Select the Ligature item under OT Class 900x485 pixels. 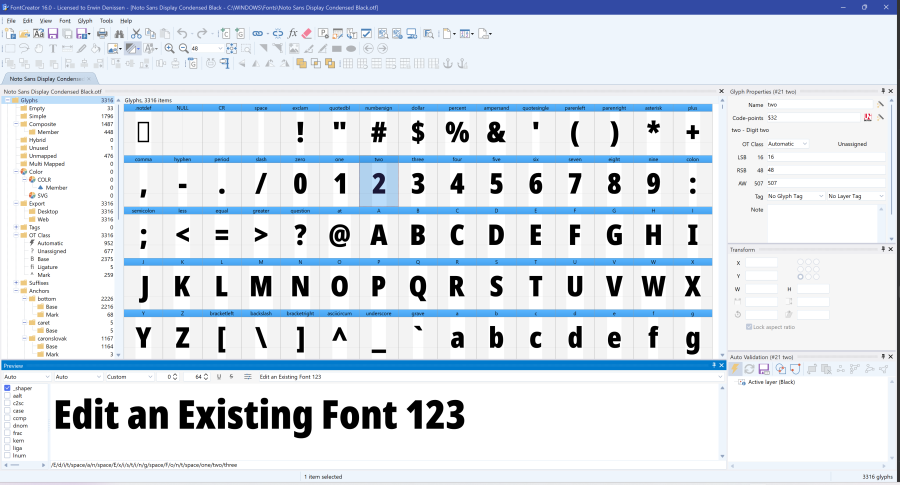[48, 267]
